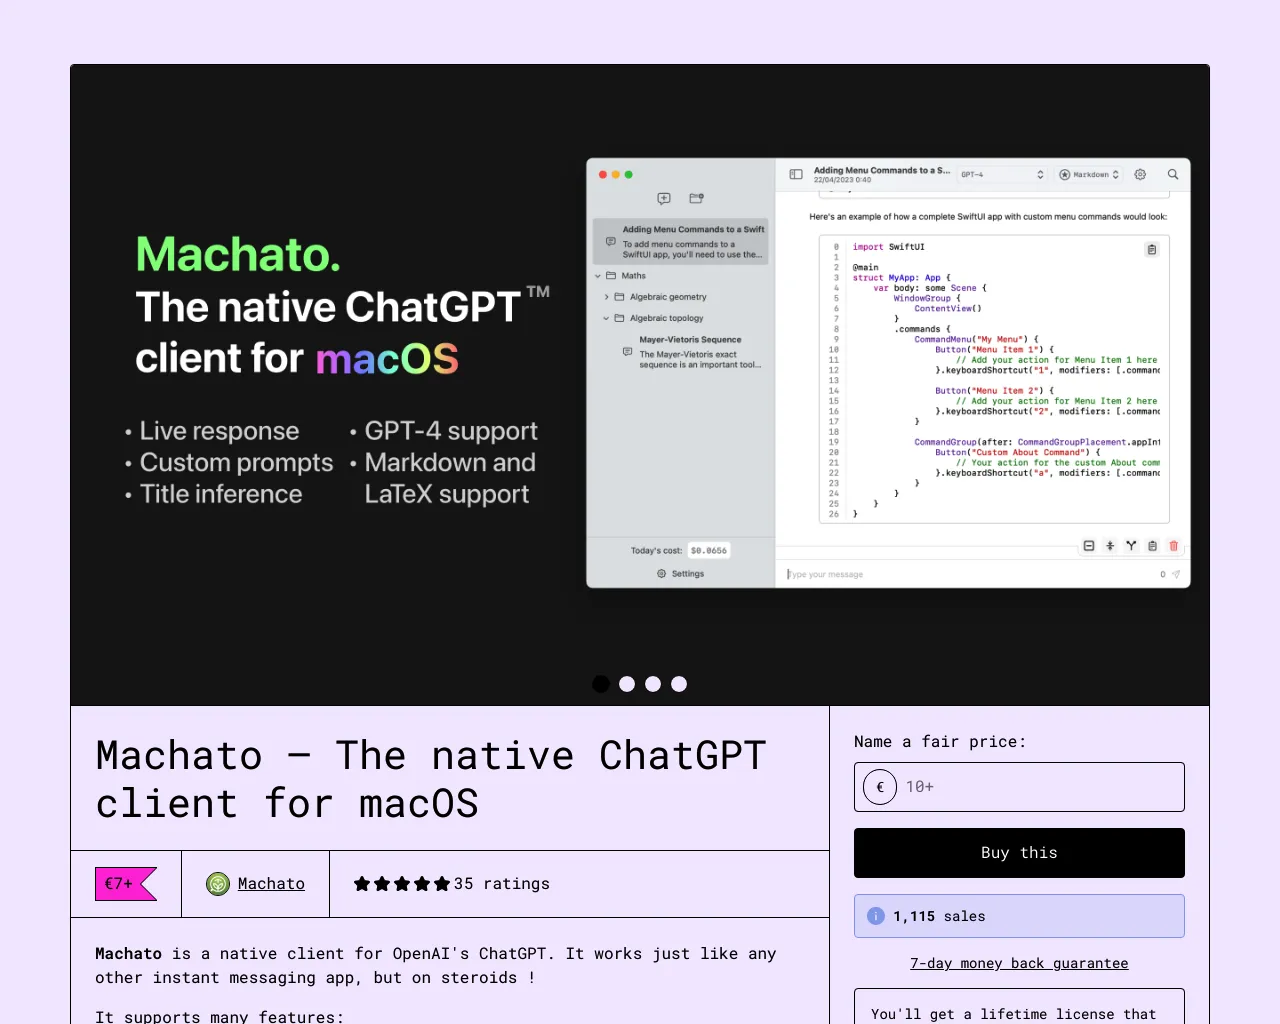Delete the conversation with trash icon
Image resolution: width=1280 pixels, height=1024 pixels.
[x=1173, y=545]
